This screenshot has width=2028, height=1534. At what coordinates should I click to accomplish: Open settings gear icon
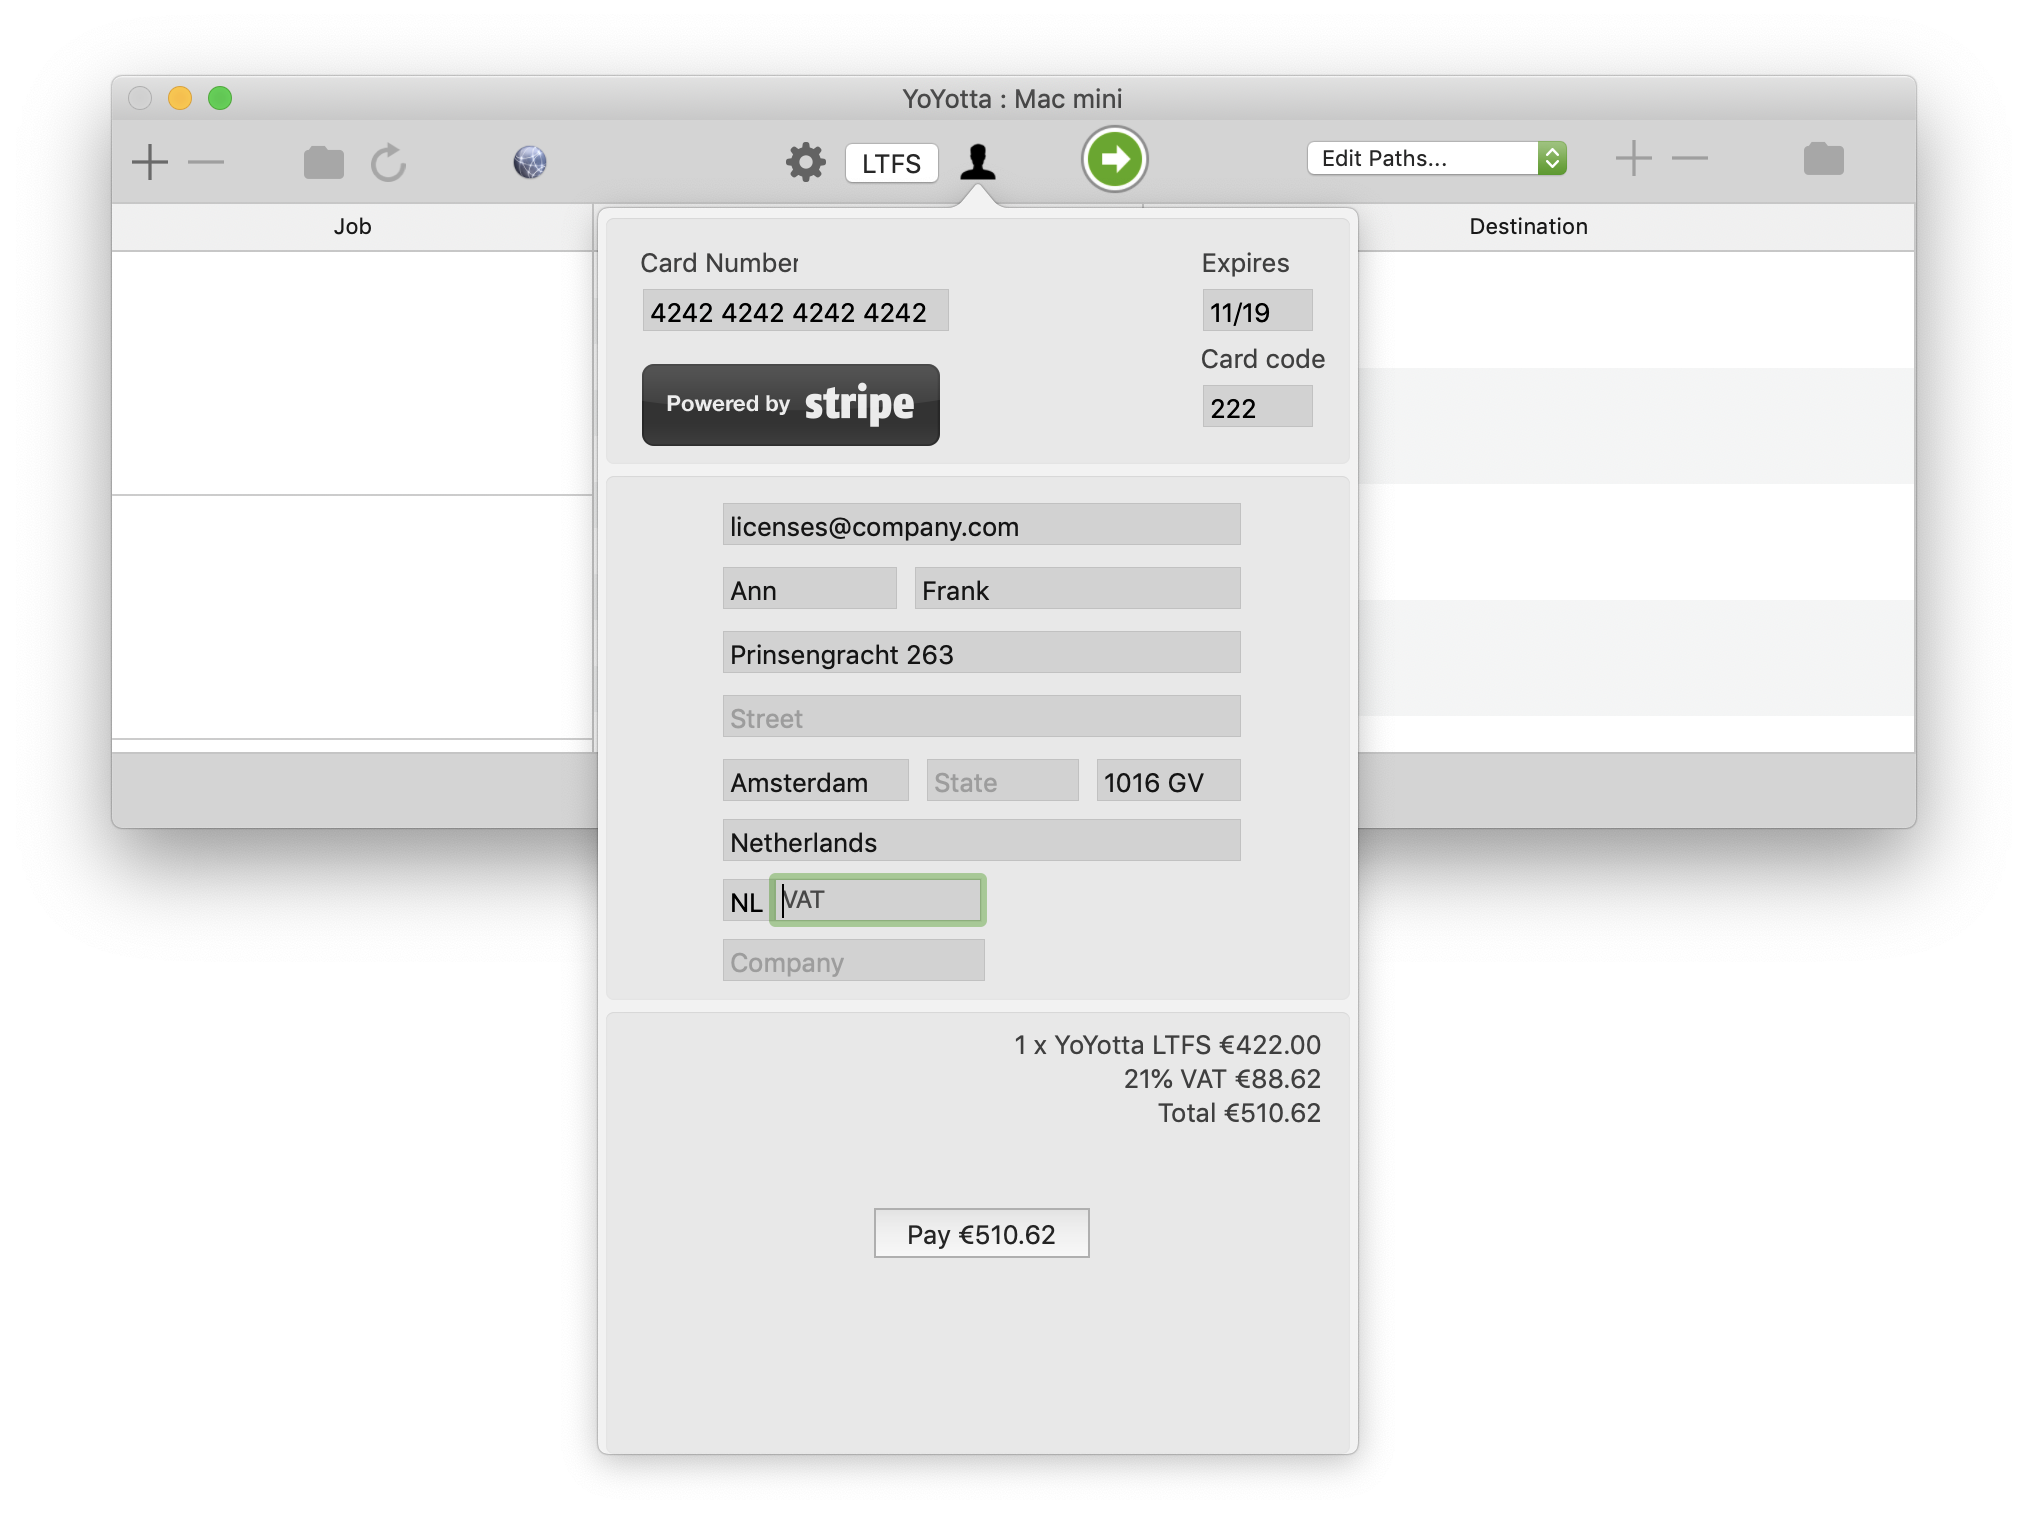point(805,161)
